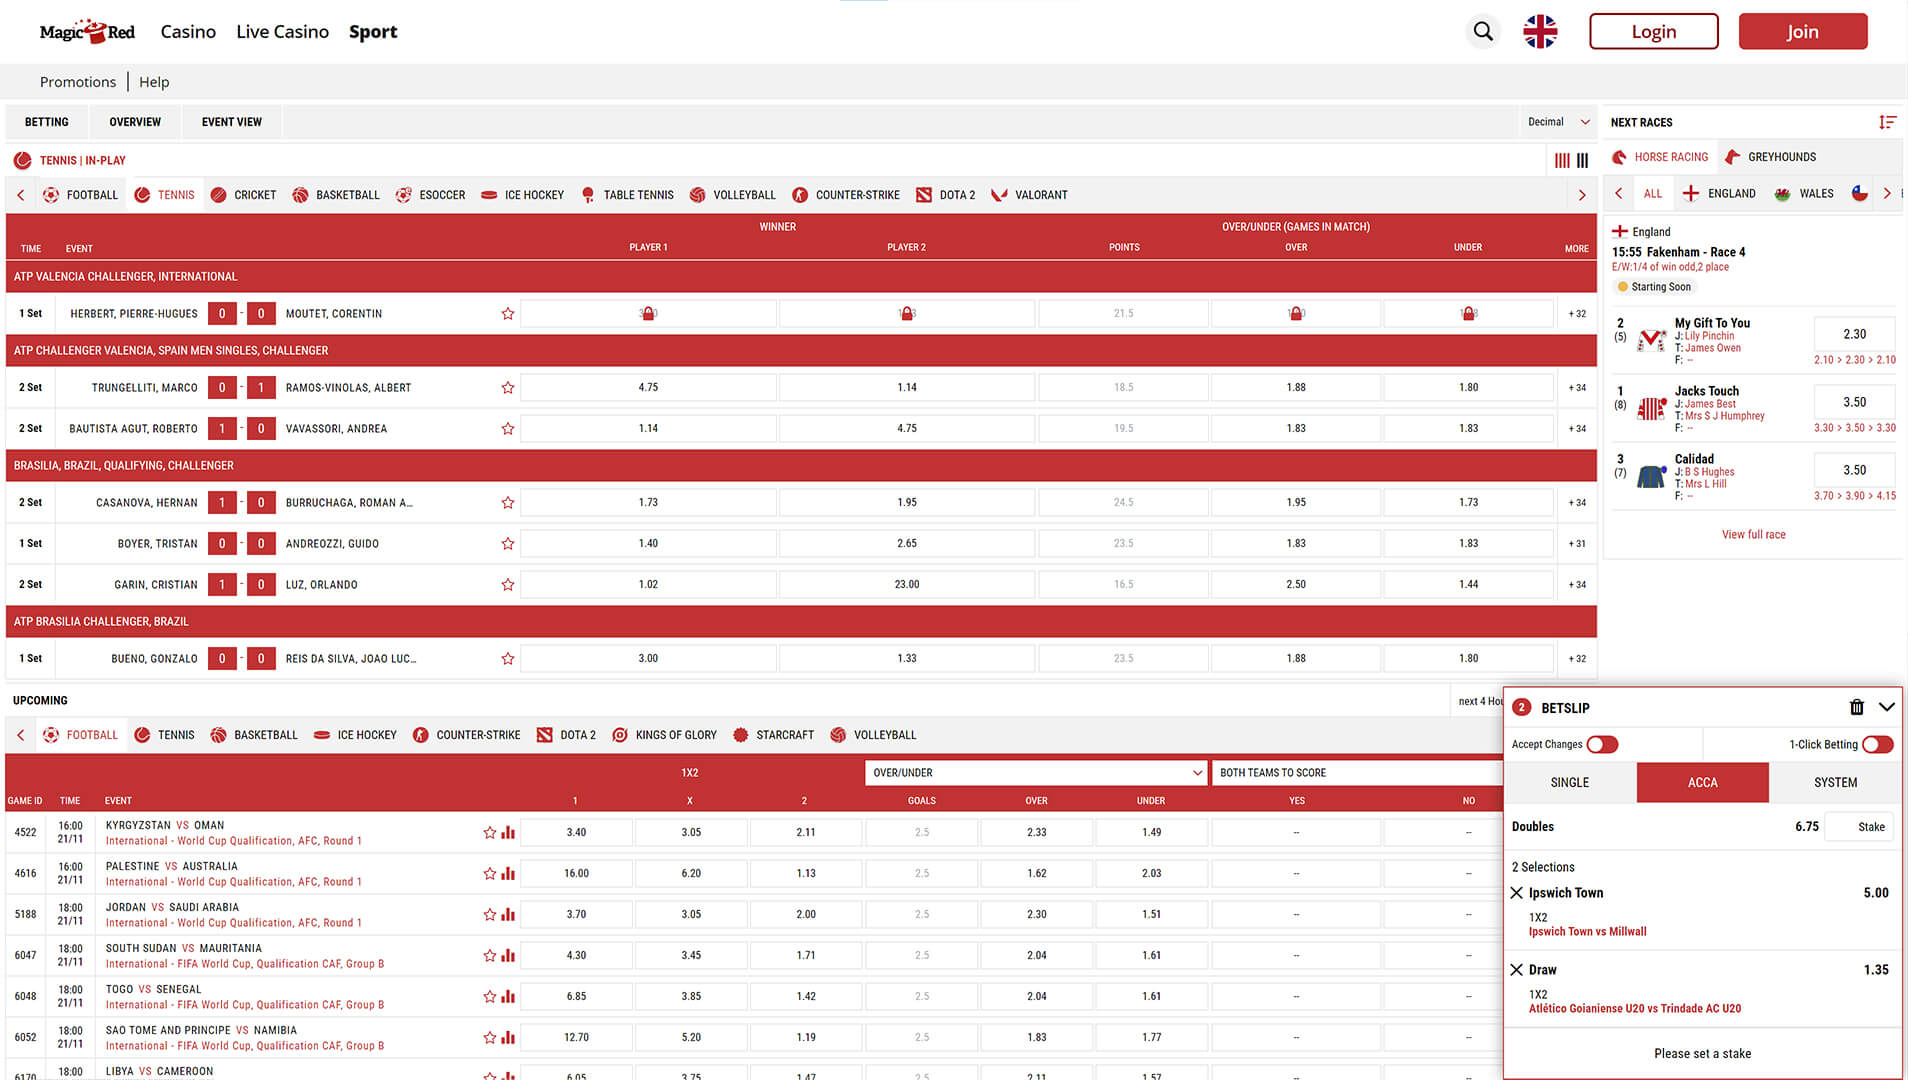Select Ice Hockey in in-play sports bar
This screenshot has height=1080, width=1908.
tap(523, 195)
